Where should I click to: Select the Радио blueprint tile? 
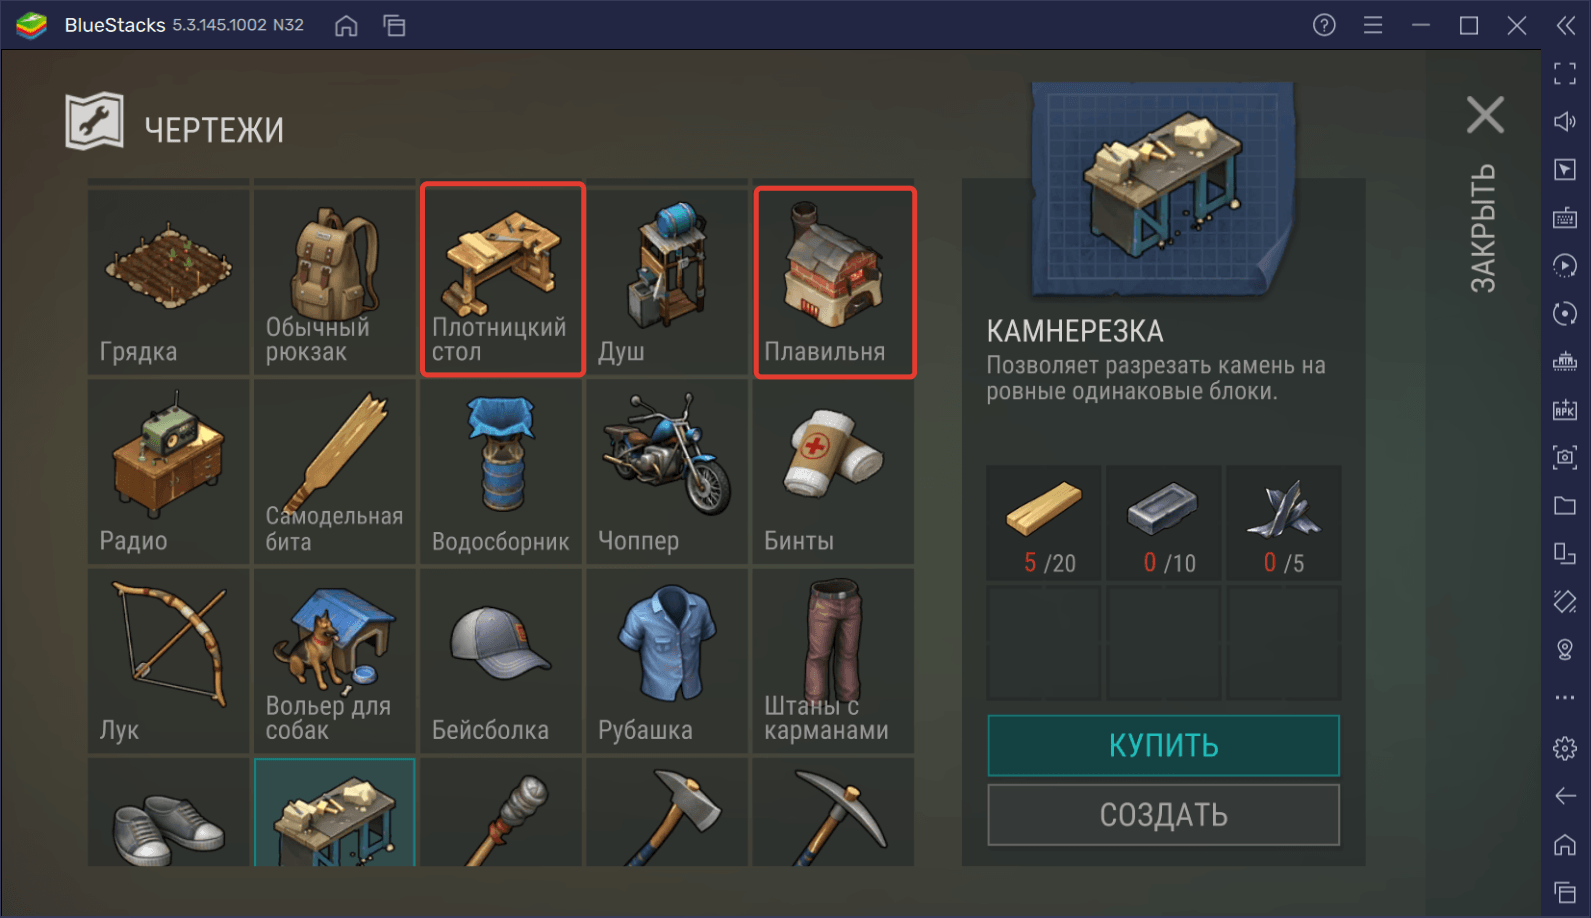[168, 472]
